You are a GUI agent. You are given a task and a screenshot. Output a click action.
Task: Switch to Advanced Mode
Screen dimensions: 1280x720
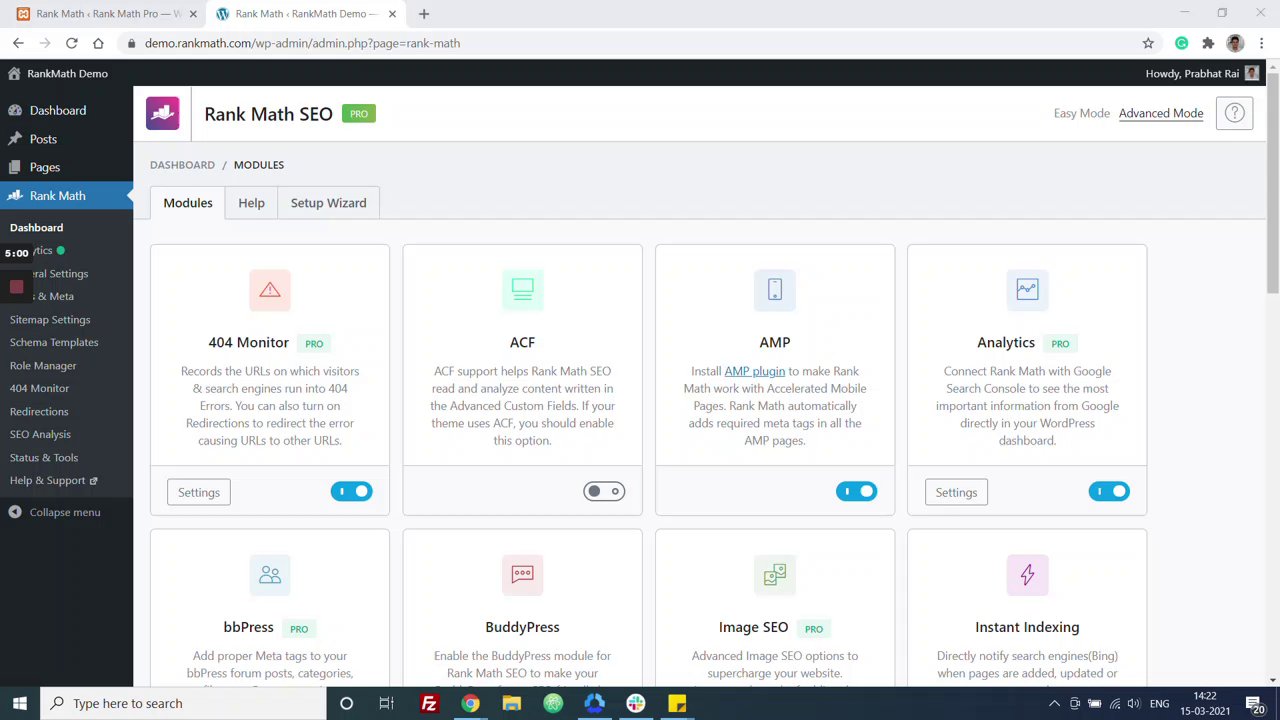(1161, 113)
